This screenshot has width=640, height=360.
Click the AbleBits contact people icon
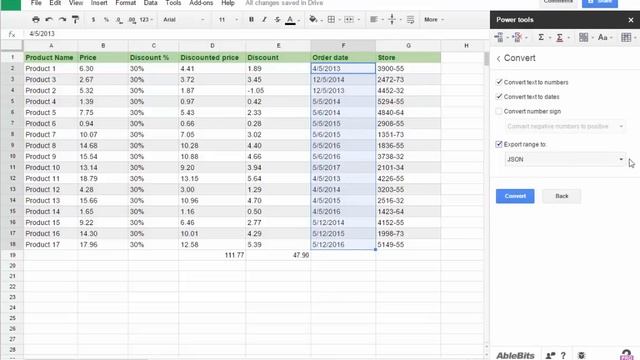point(550,355)
